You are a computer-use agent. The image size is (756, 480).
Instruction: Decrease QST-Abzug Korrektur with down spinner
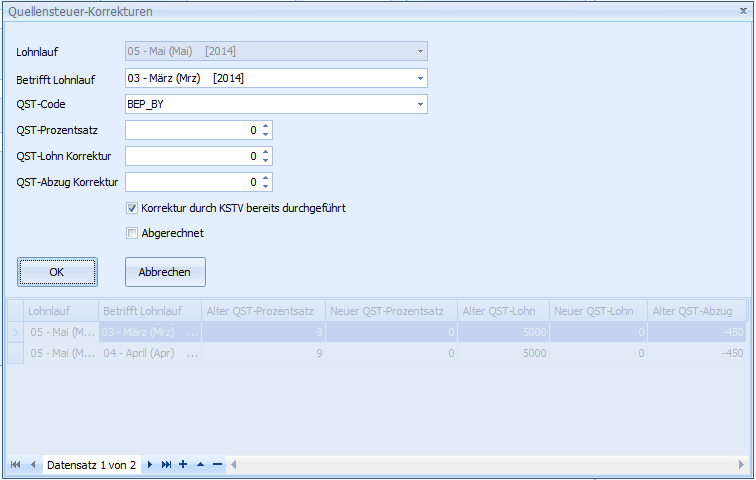(x=265, y=186)
